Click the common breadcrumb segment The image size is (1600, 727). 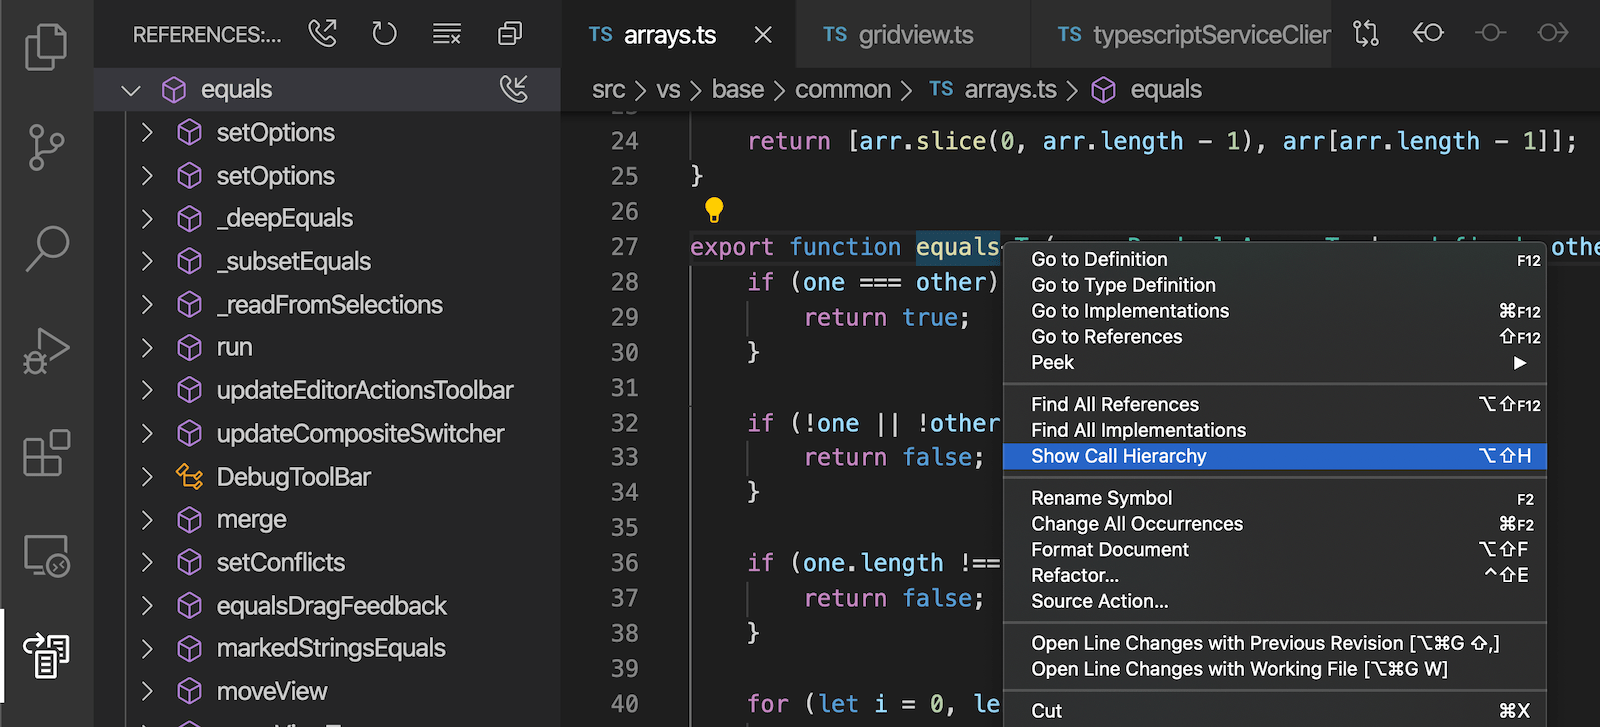[x=842, y=90]
